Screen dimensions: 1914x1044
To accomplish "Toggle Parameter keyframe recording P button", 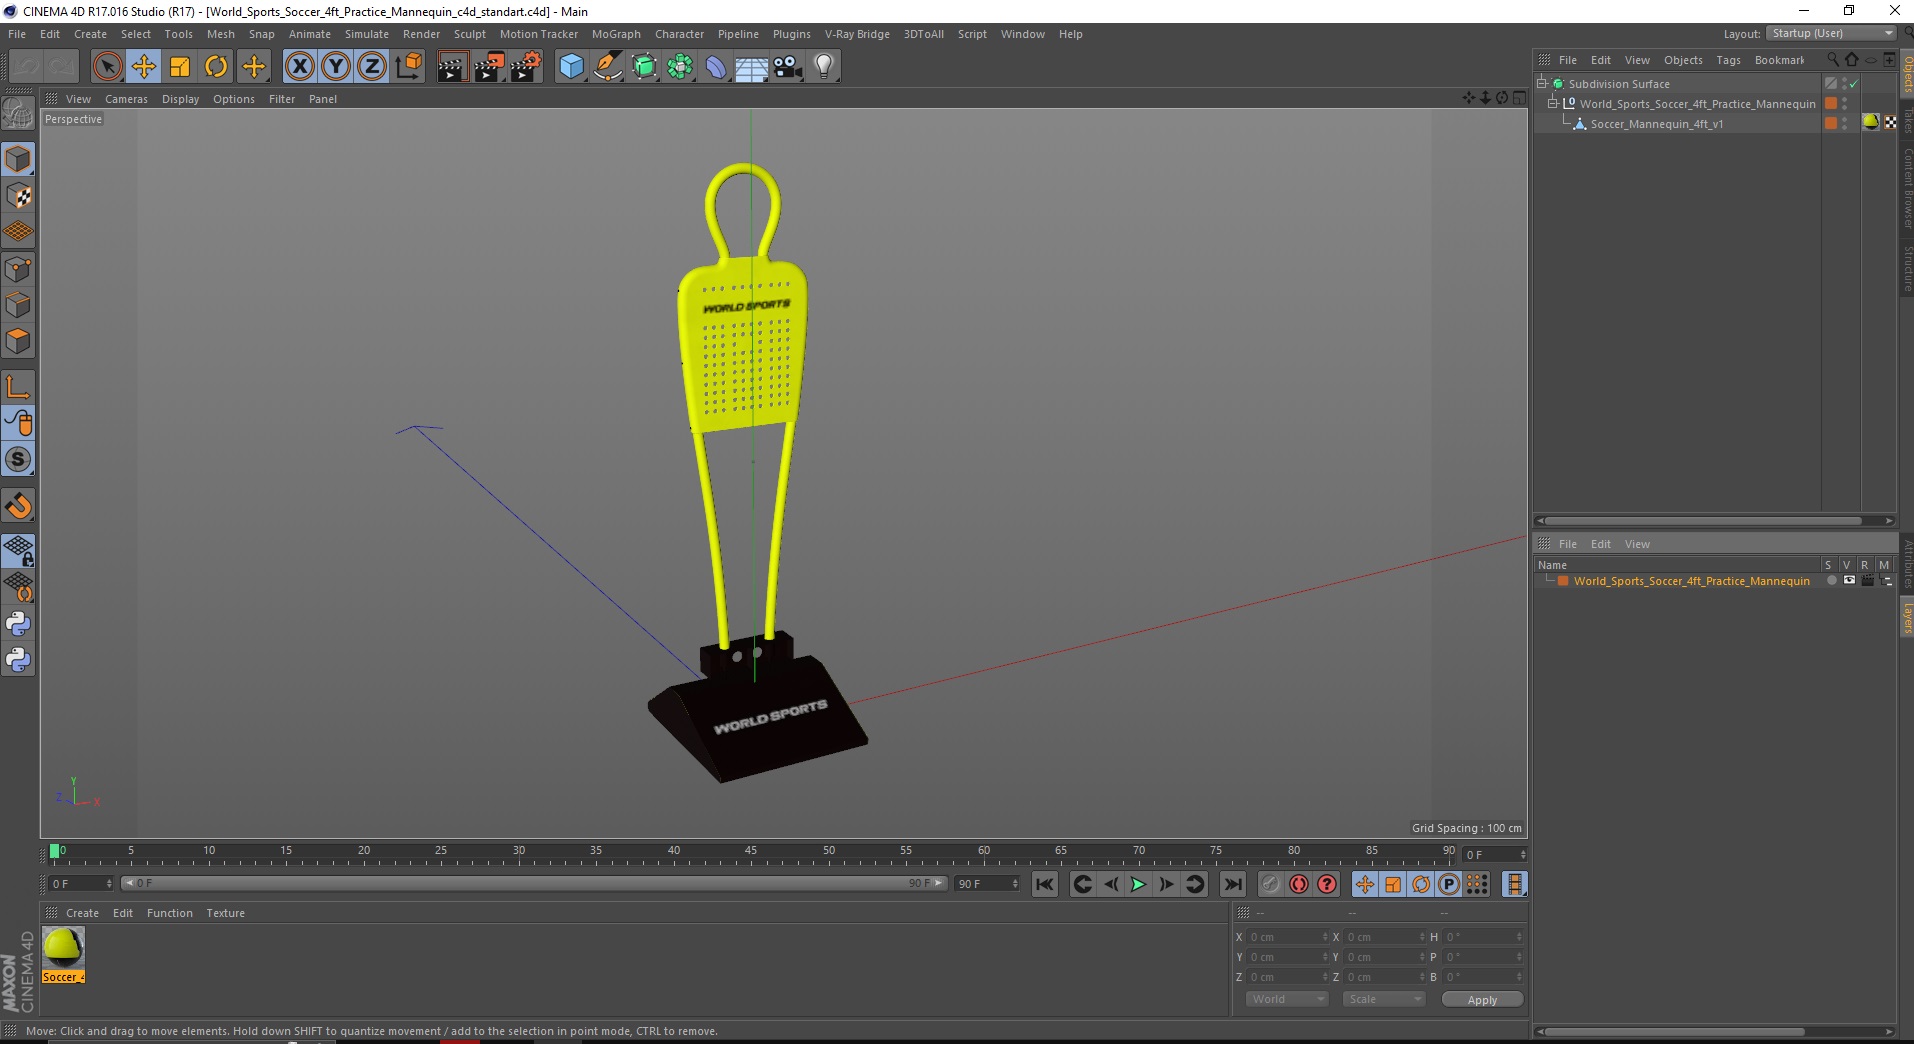I will click(x=1448, y=884).
